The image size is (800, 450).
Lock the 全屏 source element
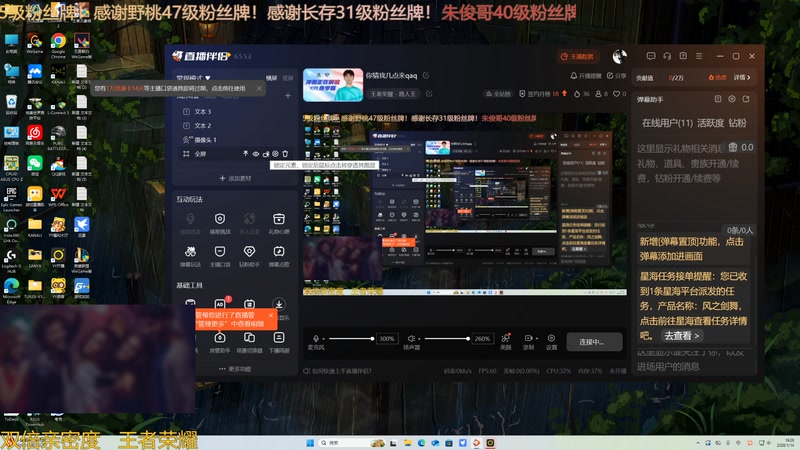point(265,154)
